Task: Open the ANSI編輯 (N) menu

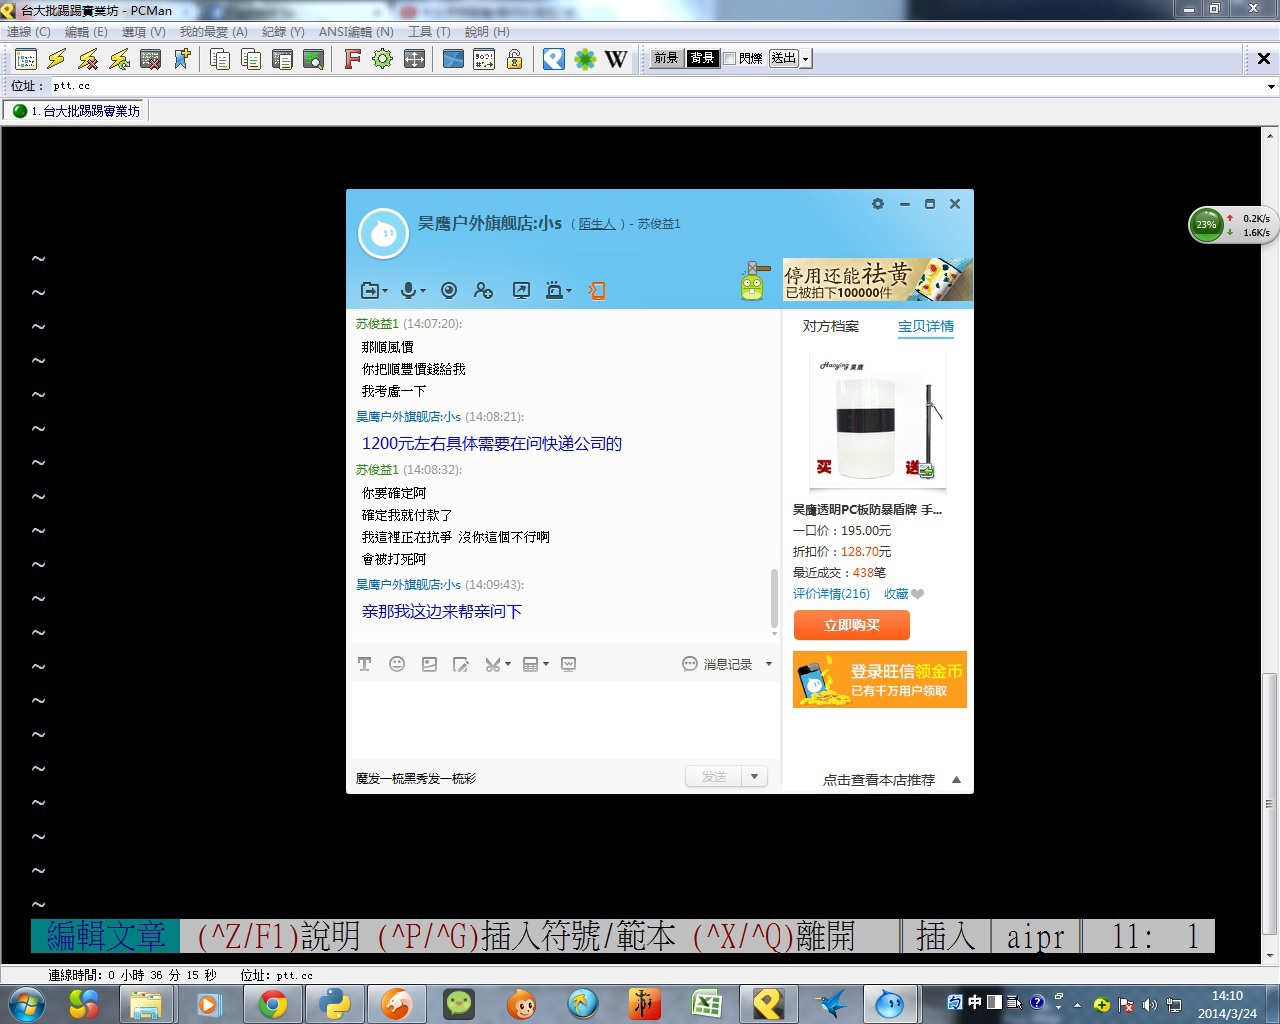Action: 356,32
